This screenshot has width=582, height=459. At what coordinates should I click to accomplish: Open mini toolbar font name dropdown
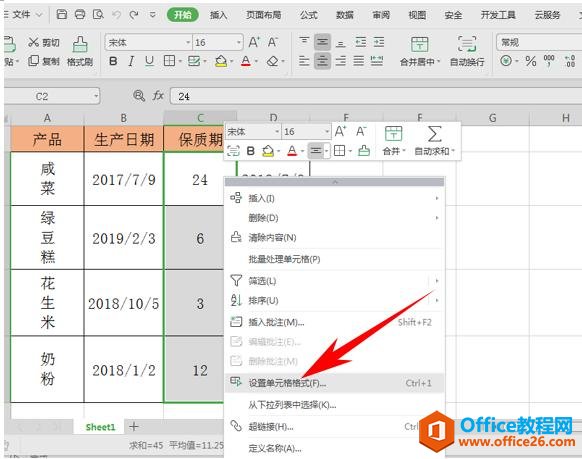277,132
